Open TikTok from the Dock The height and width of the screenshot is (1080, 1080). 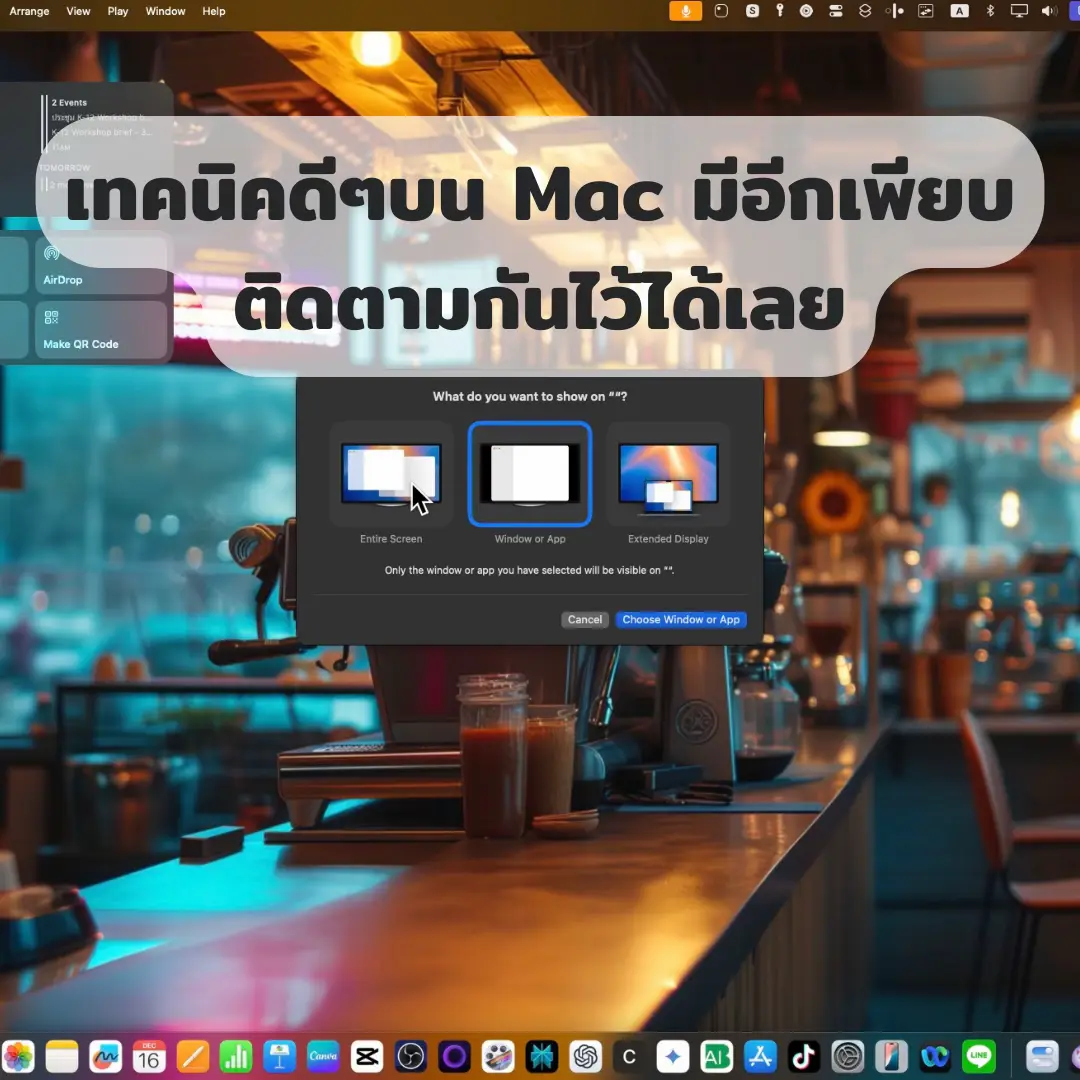click(x=804, y=1056)
